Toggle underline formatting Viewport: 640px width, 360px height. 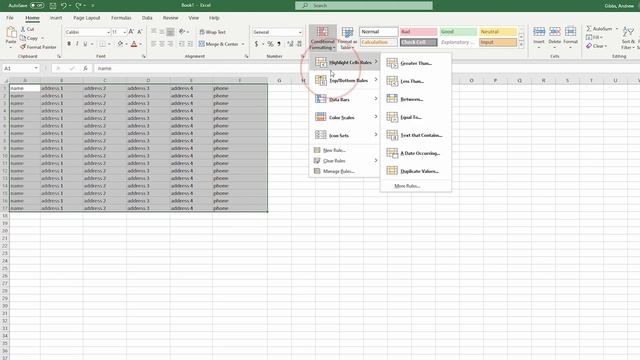point(85,44)
